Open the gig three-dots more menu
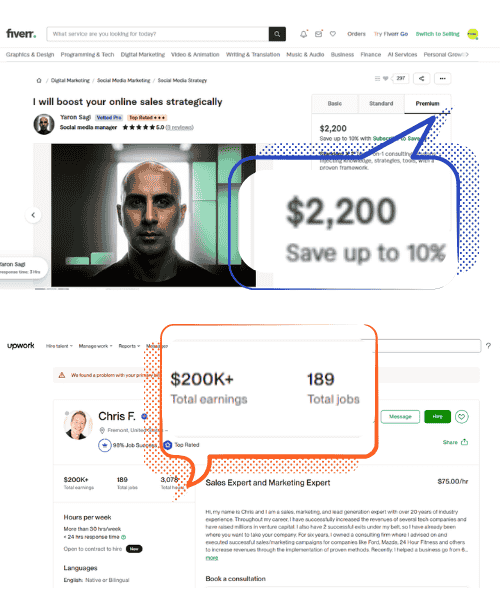This screenshot has height=600, width=500. (x=442, y=78)
